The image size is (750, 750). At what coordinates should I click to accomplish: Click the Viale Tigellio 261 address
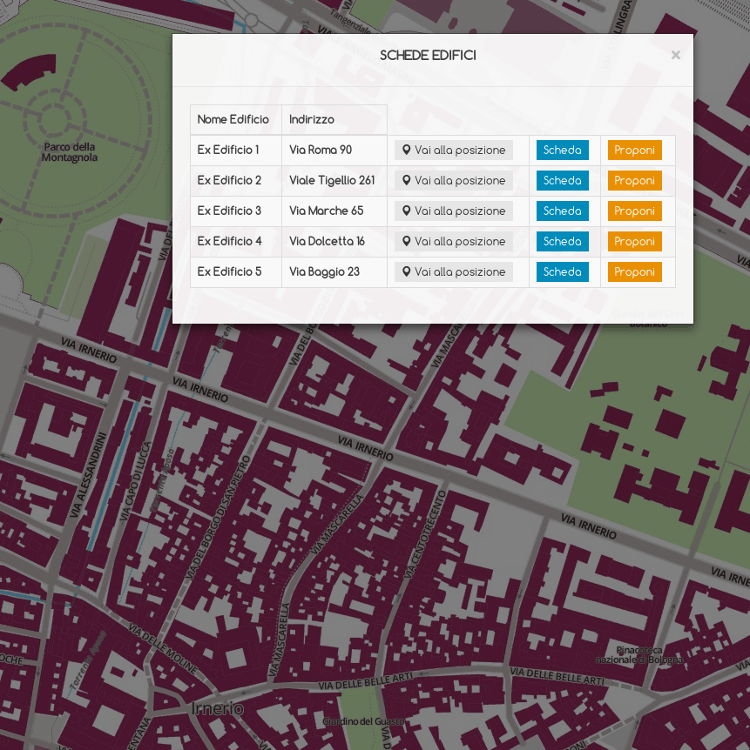tap(332, 181)
